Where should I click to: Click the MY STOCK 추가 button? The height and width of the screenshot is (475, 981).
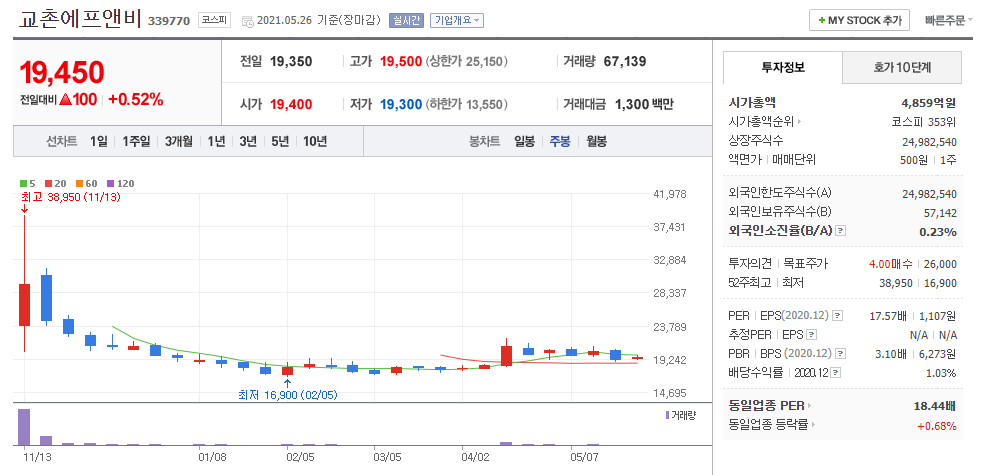pos(859,20)
